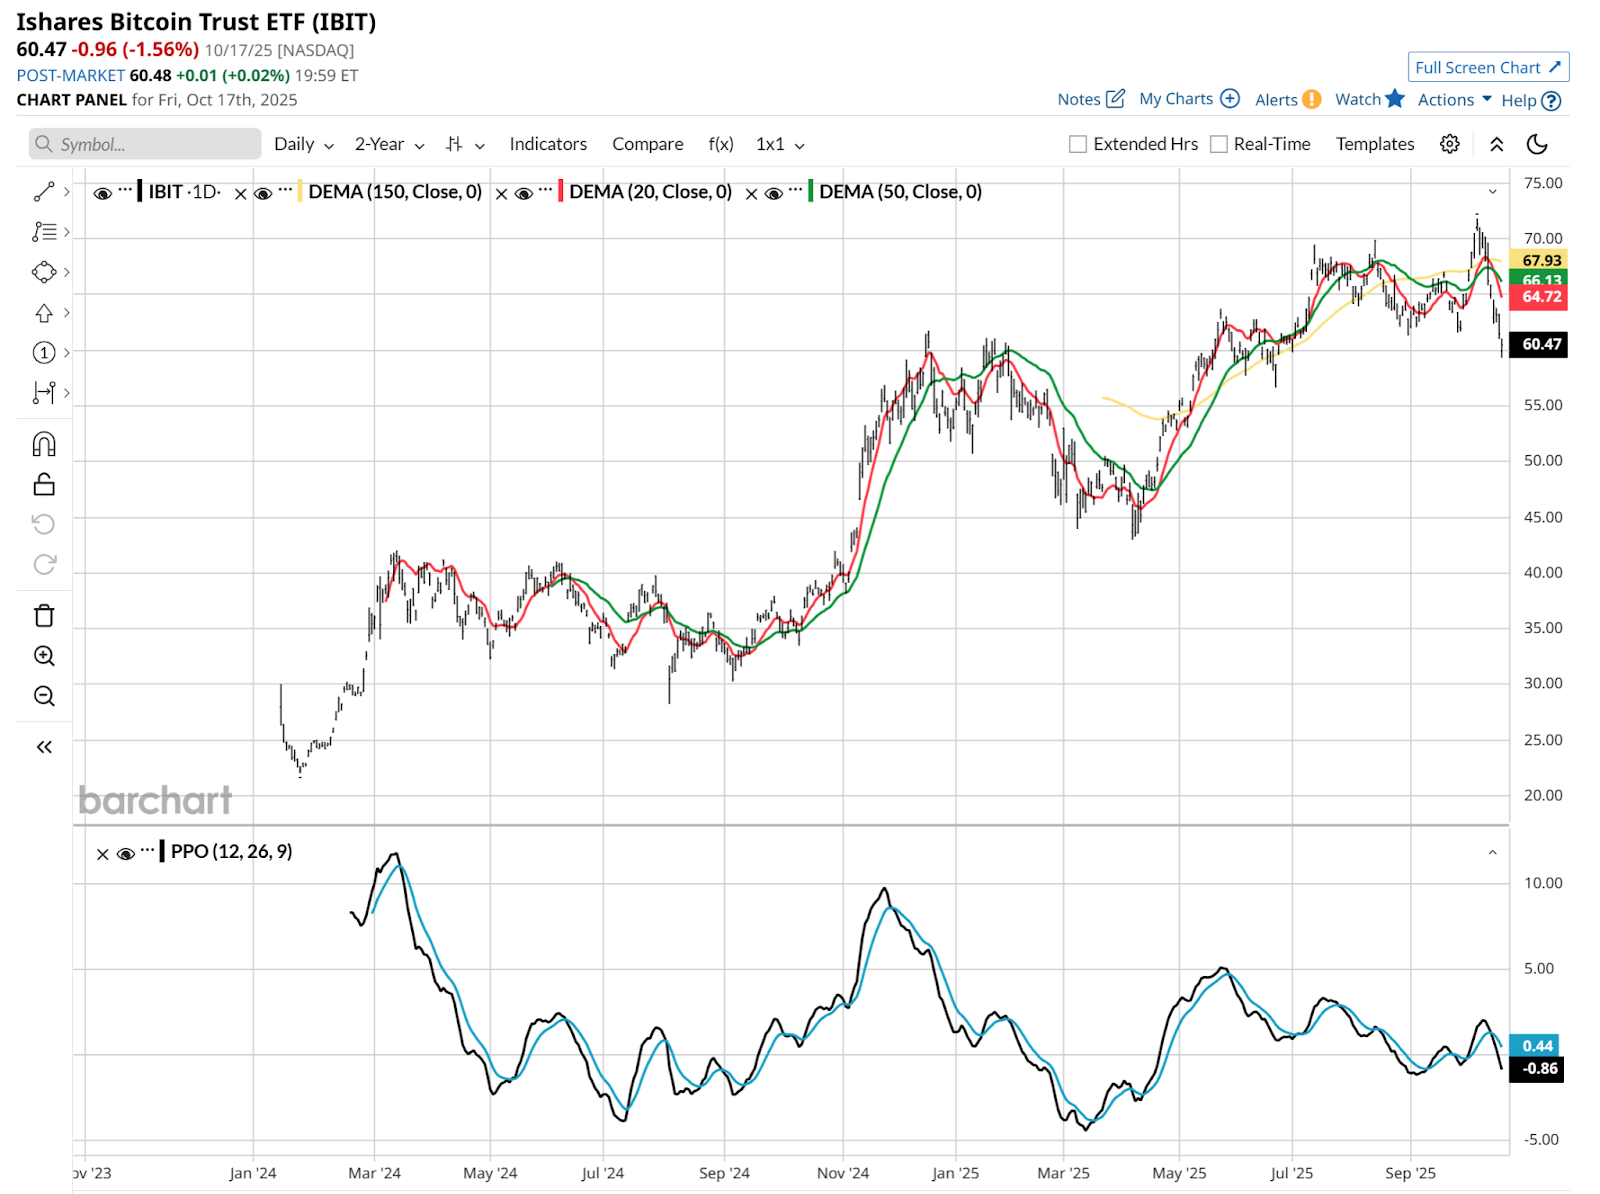Click the Watch star icon
Image resolution: width=1600 pixels, height=1194 pixels.
[1395, 99]
